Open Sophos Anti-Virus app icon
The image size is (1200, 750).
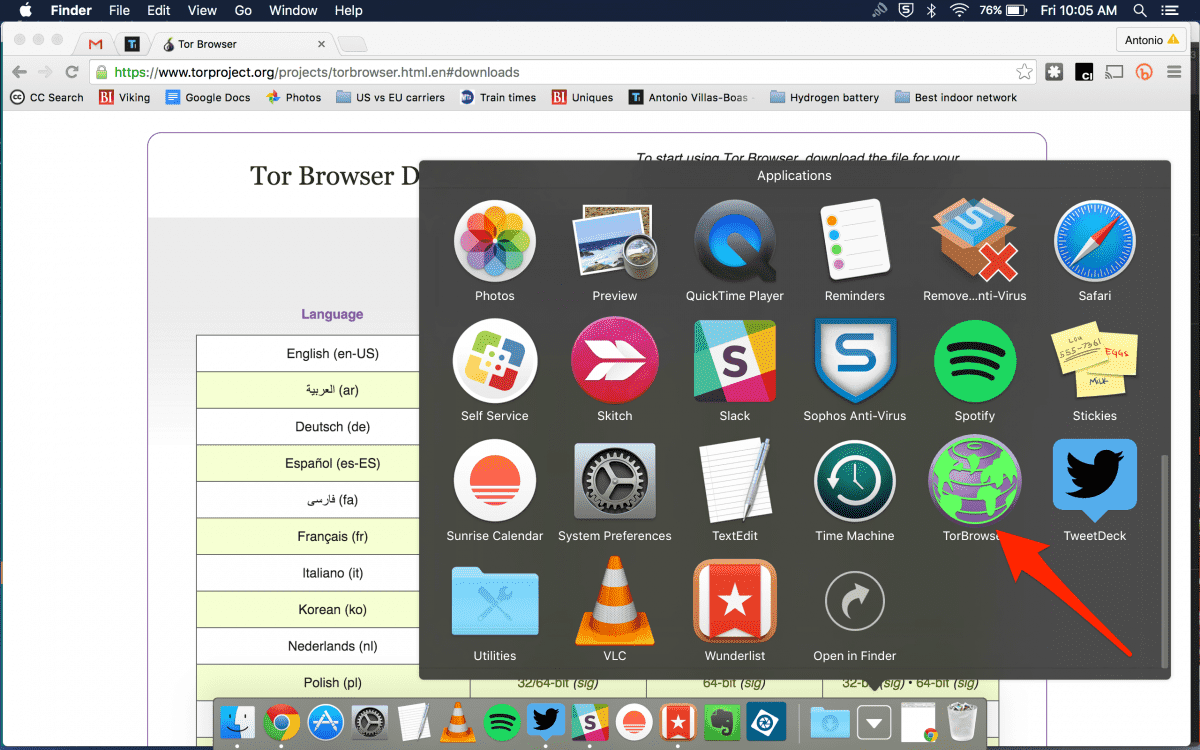pyautogui.click(x=854, y=362)
